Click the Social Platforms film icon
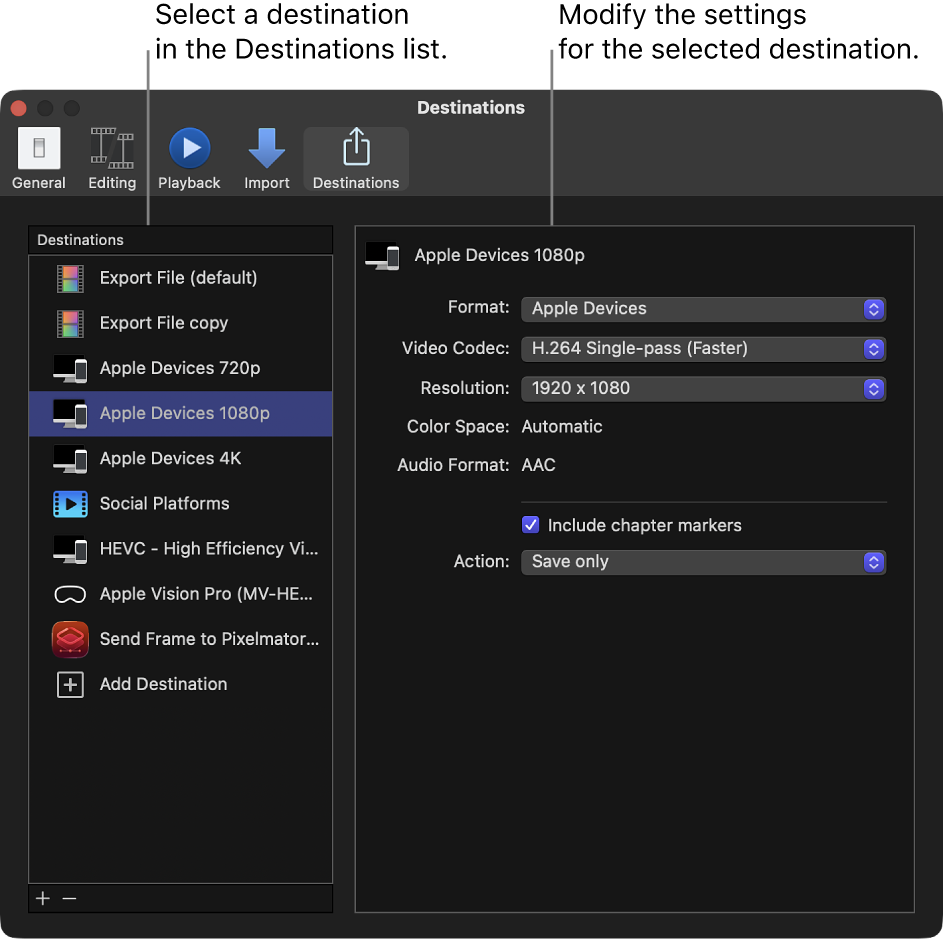 pyautogui.click(x=70, y=504)
